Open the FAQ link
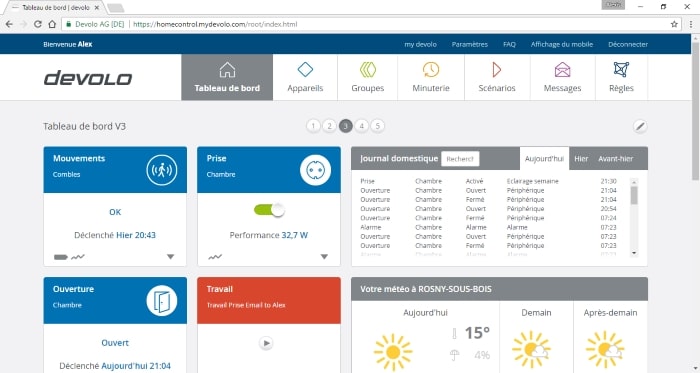The image size is (700, 373). pyautogui.click(x=509, y=44)
